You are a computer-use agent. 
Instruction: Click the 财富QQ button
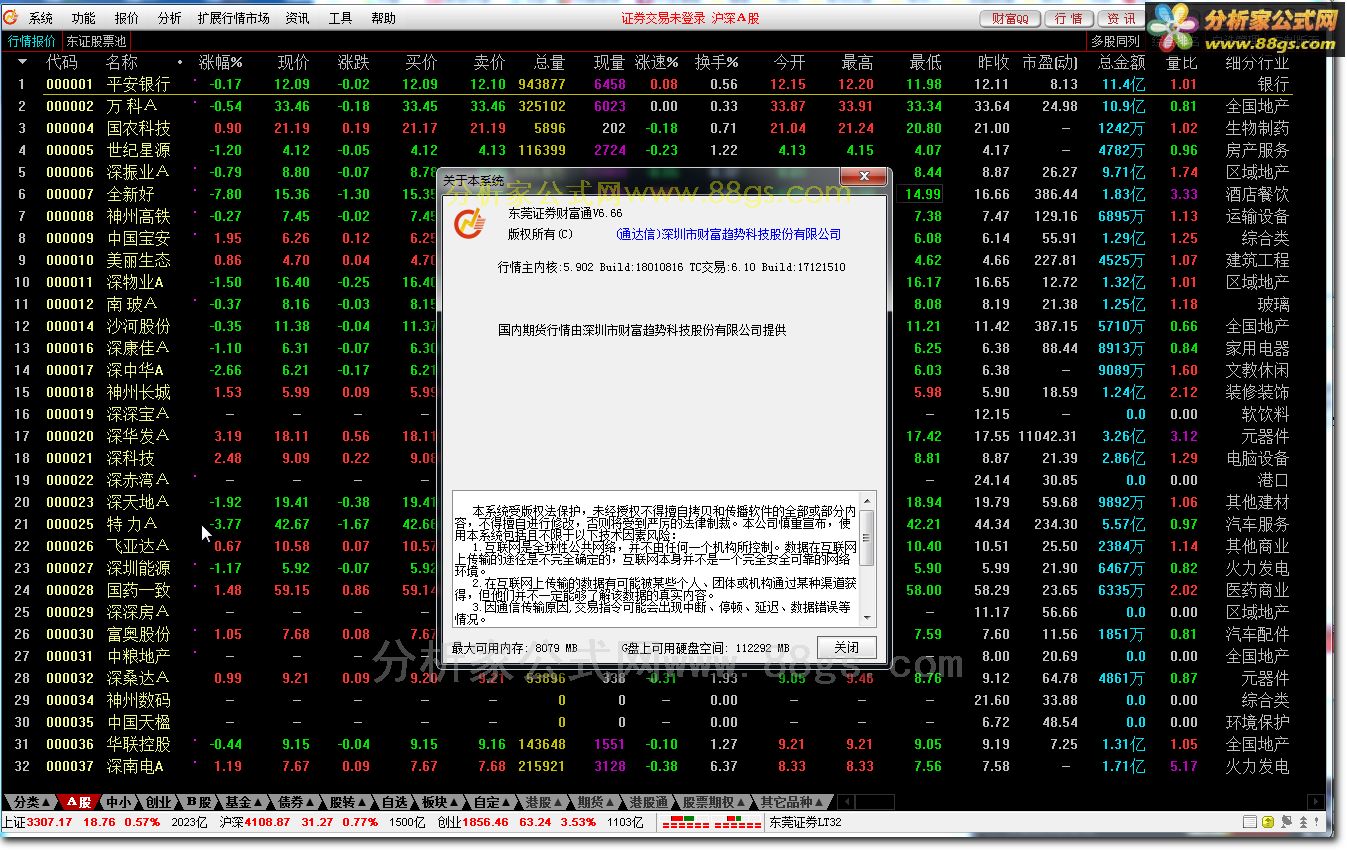pyautogui.click(x=1010, y=18)
